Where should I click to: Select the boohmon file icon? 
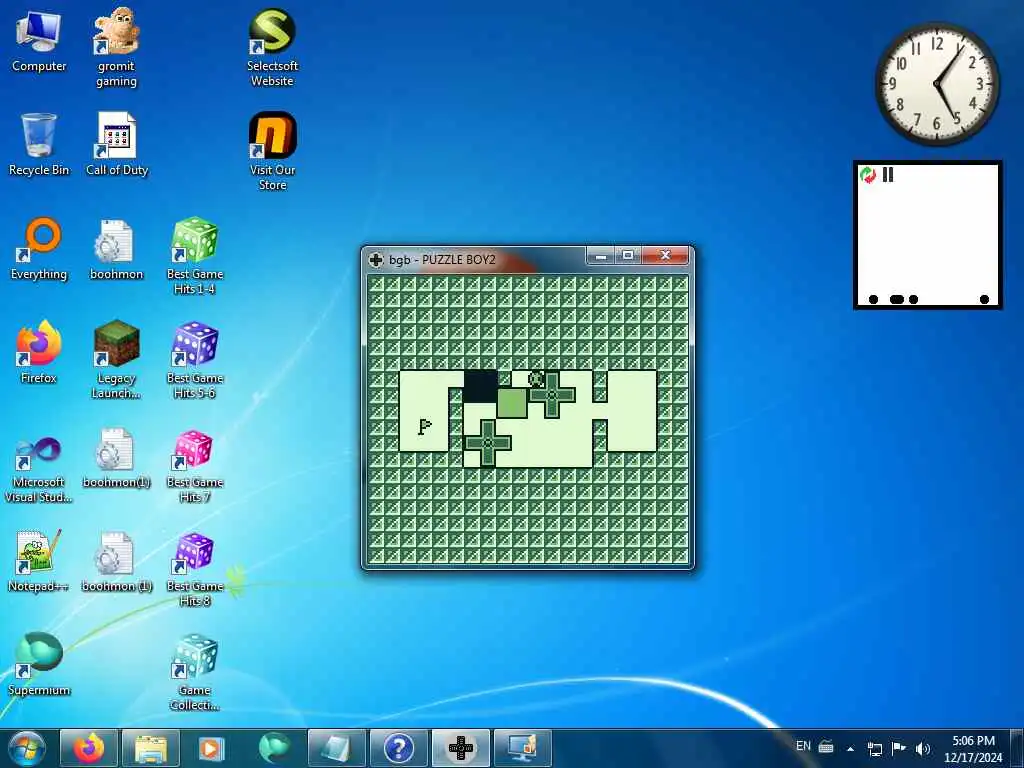click(116, 249)
